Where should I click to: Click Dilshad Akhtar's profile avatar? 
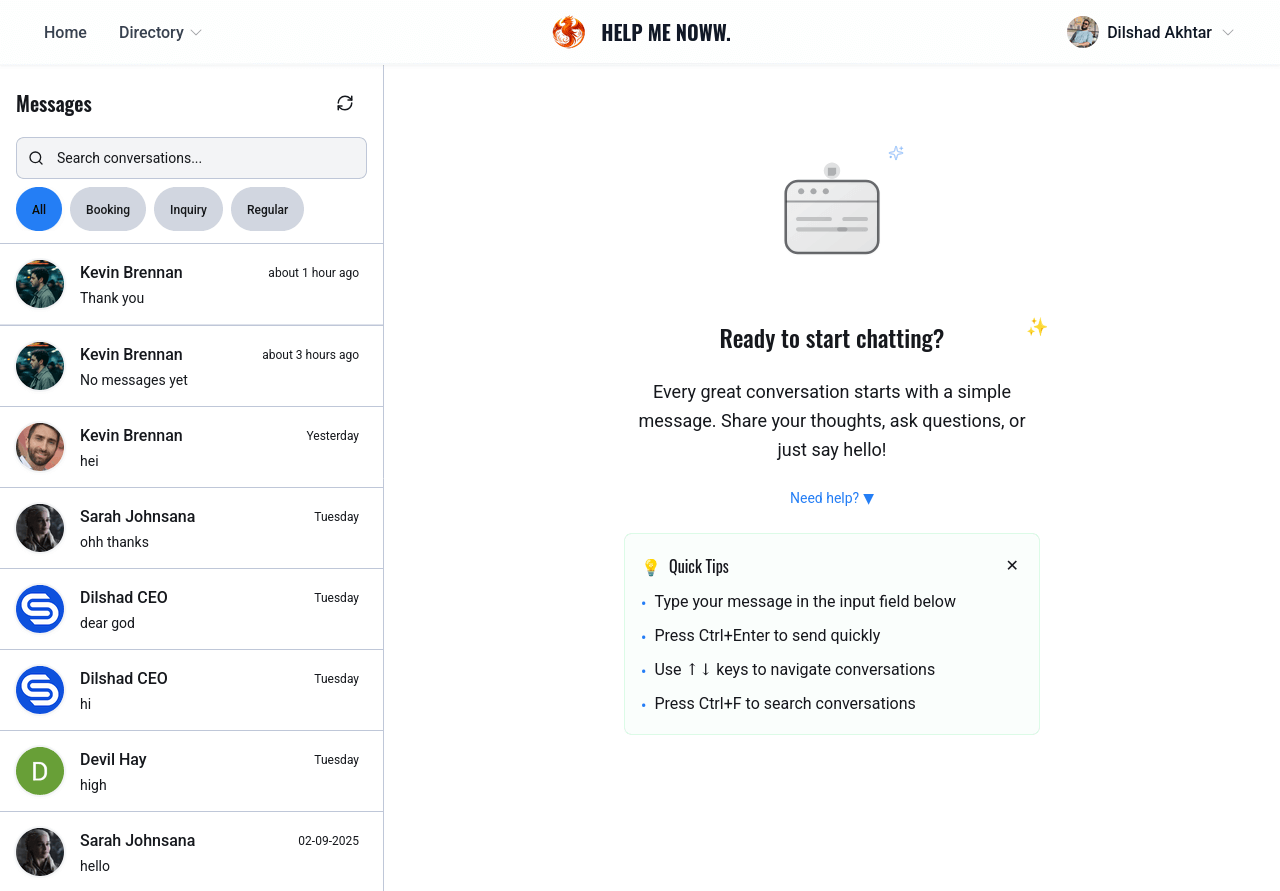tap(1082, 32)
